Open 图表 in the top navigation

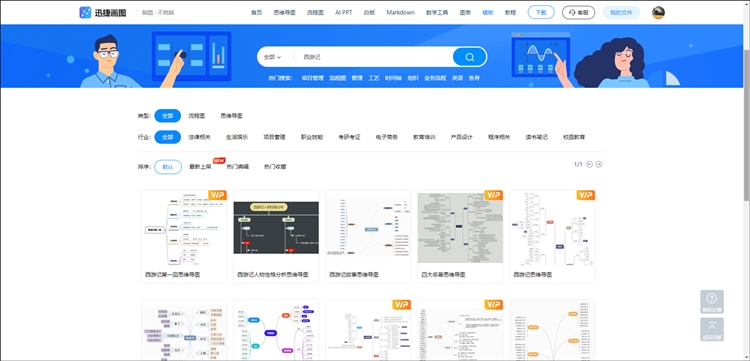(465, 12)
